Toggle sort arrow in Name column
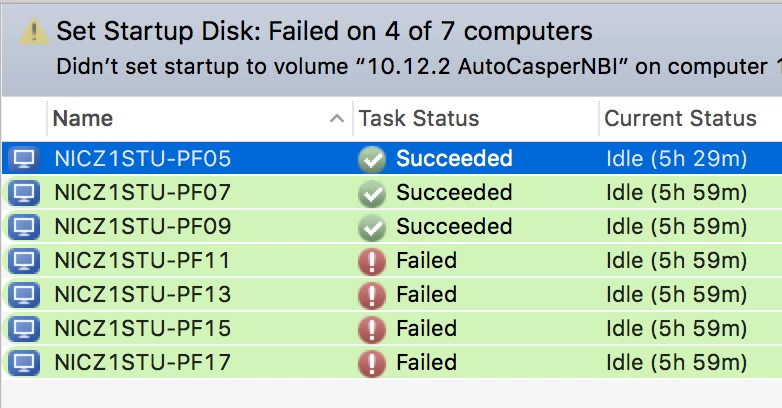Image resolution: width=782 pixels, height=408 pixels. 335,119
